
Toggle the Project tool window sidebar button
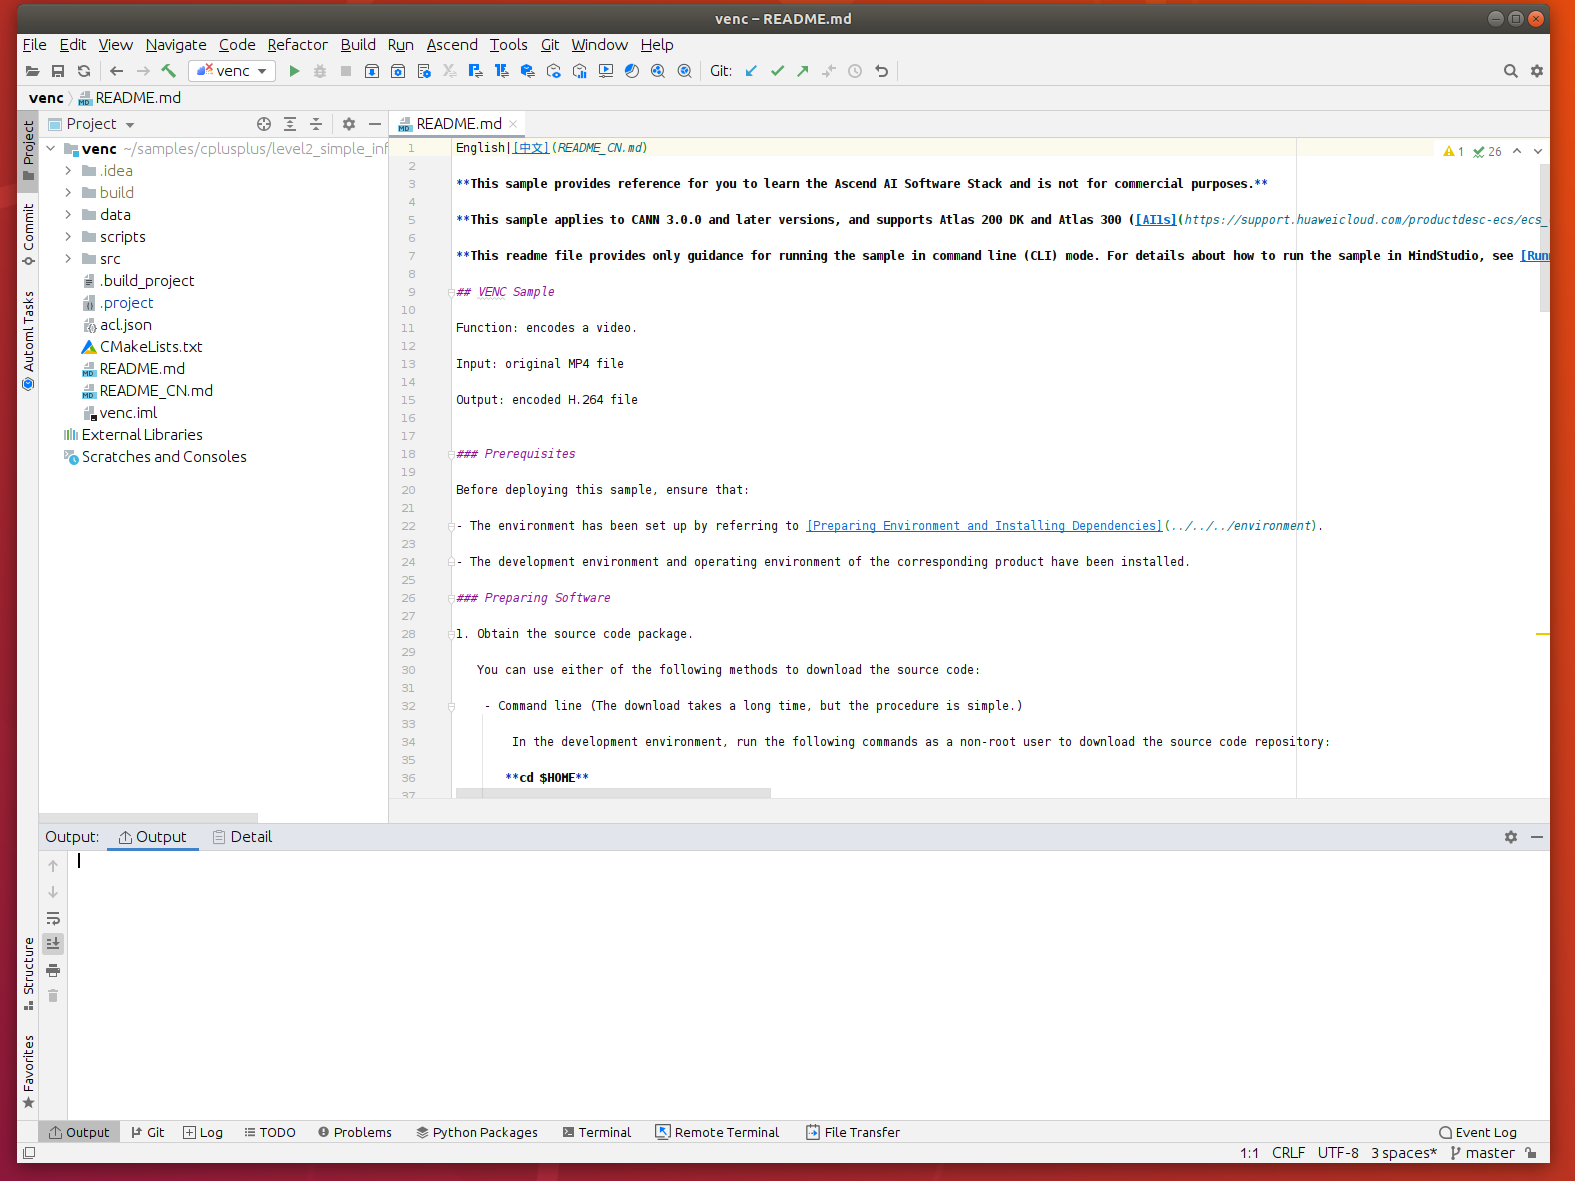coord(28,150)
